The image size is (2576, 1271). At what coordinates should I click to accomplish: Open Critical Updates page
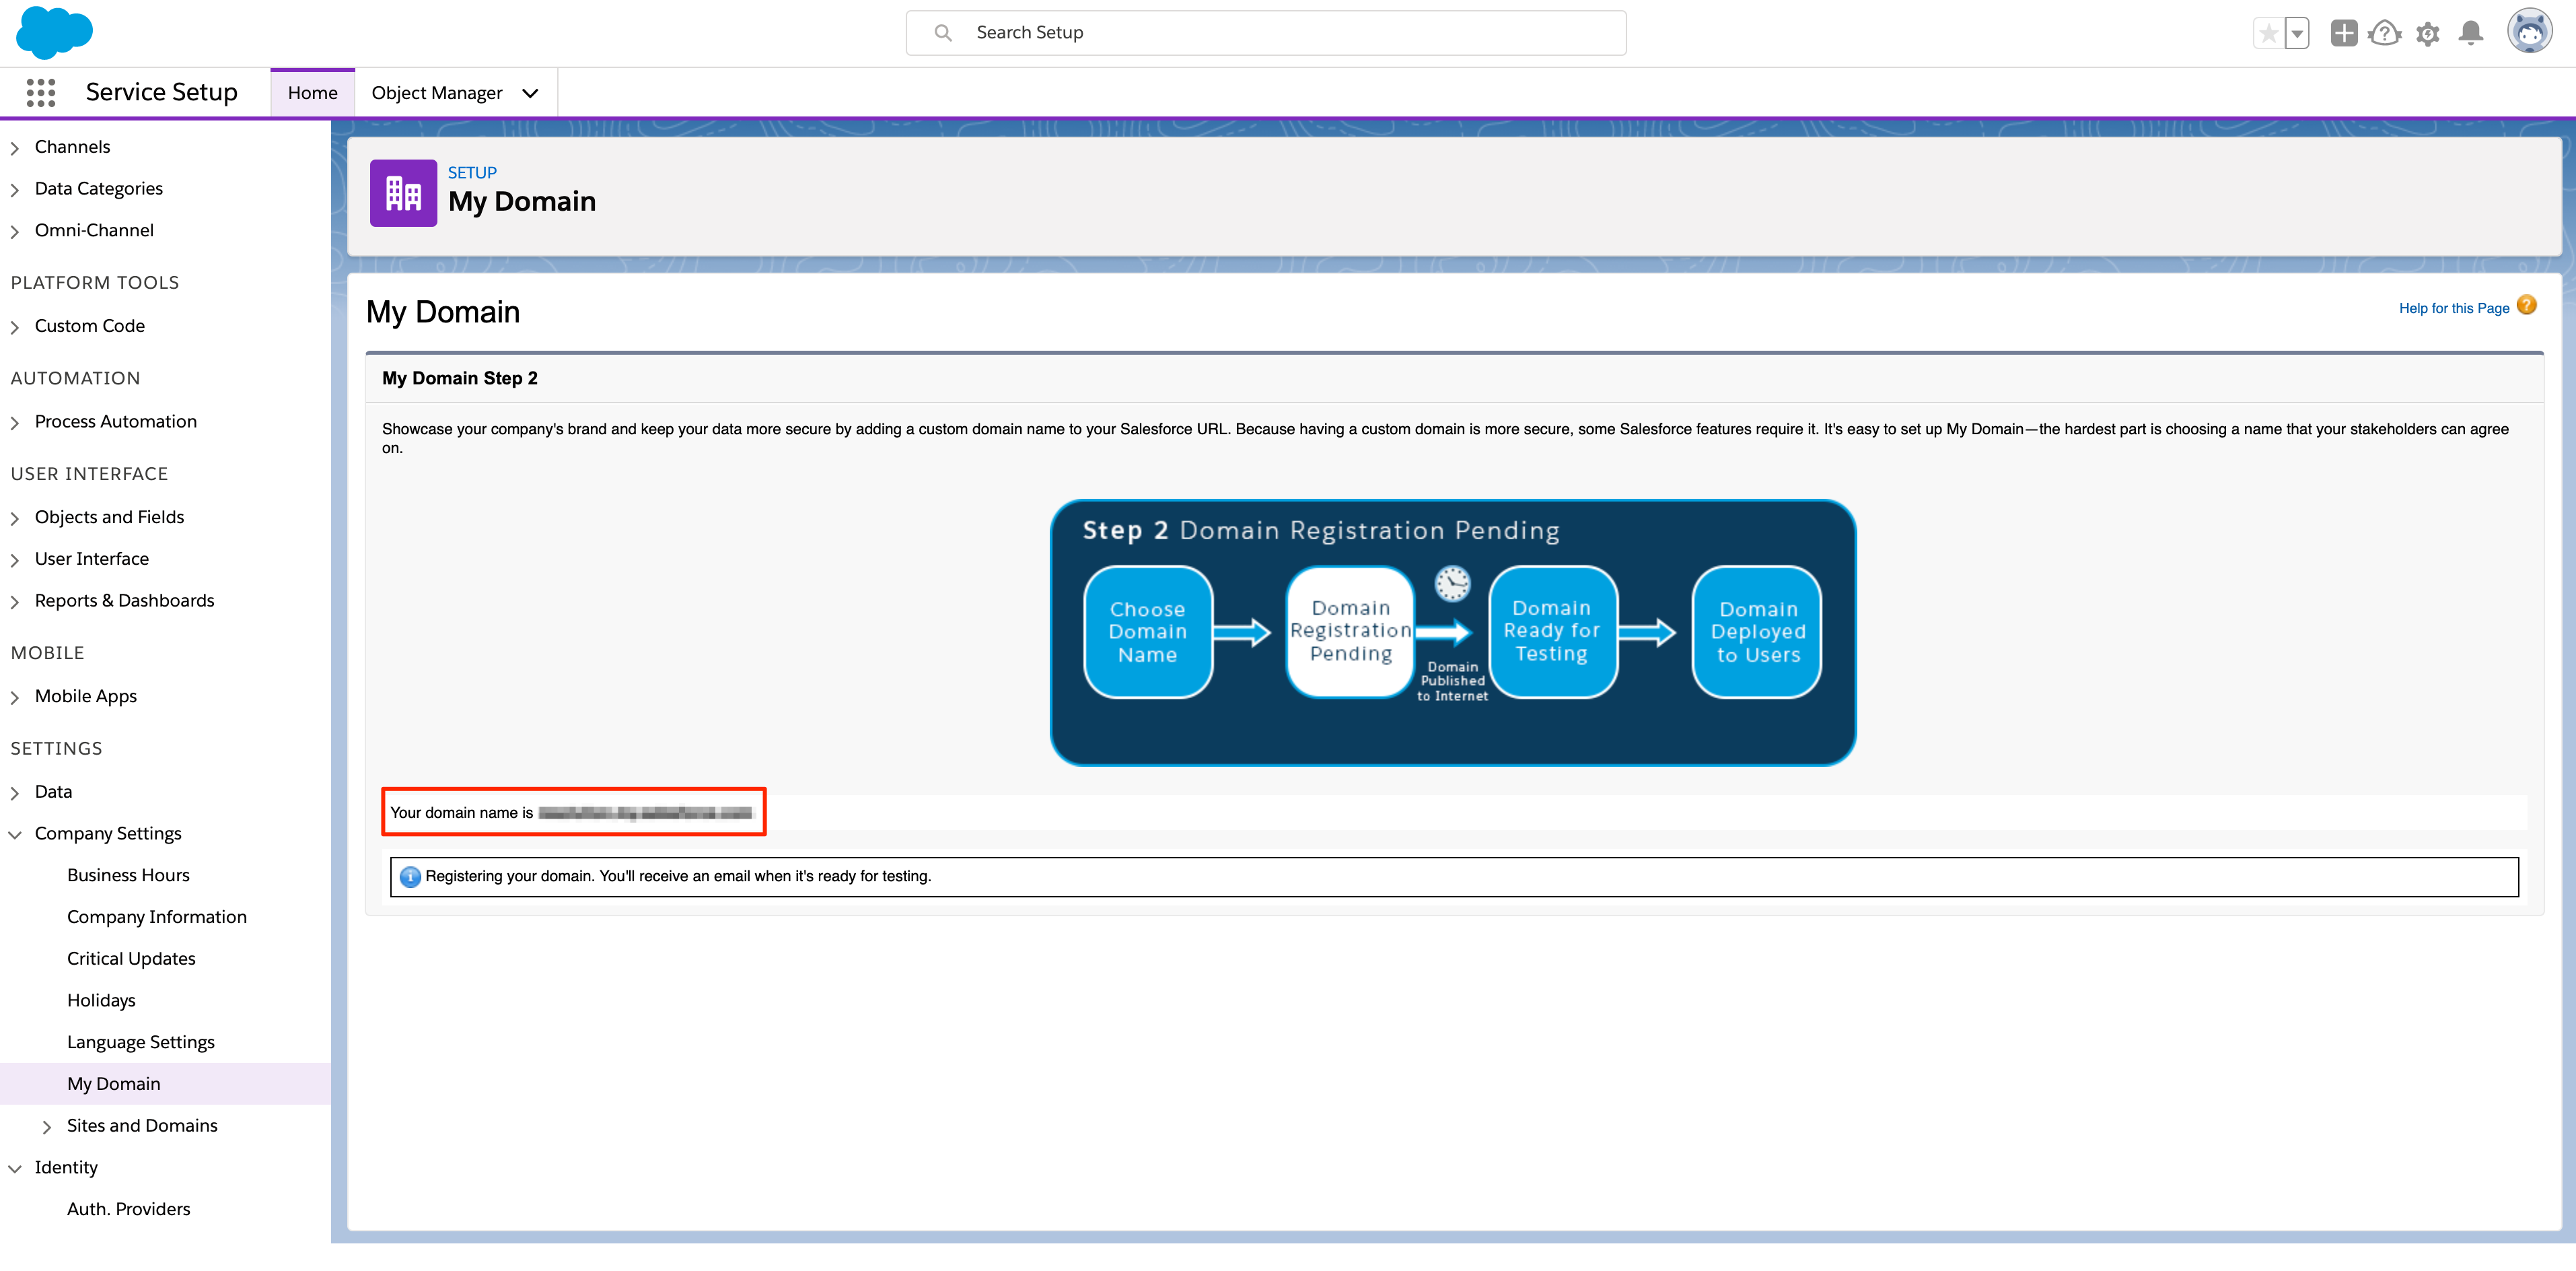(131, 959)
